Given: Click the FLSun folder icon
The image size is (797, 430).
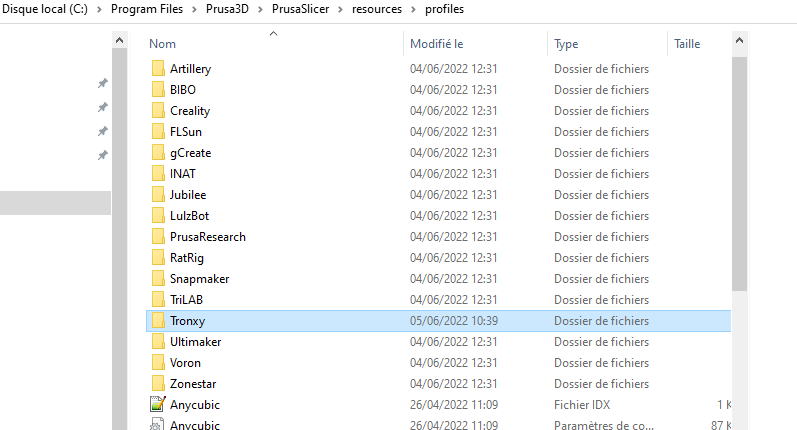Looking at the screenshot, I should point(158,132).
